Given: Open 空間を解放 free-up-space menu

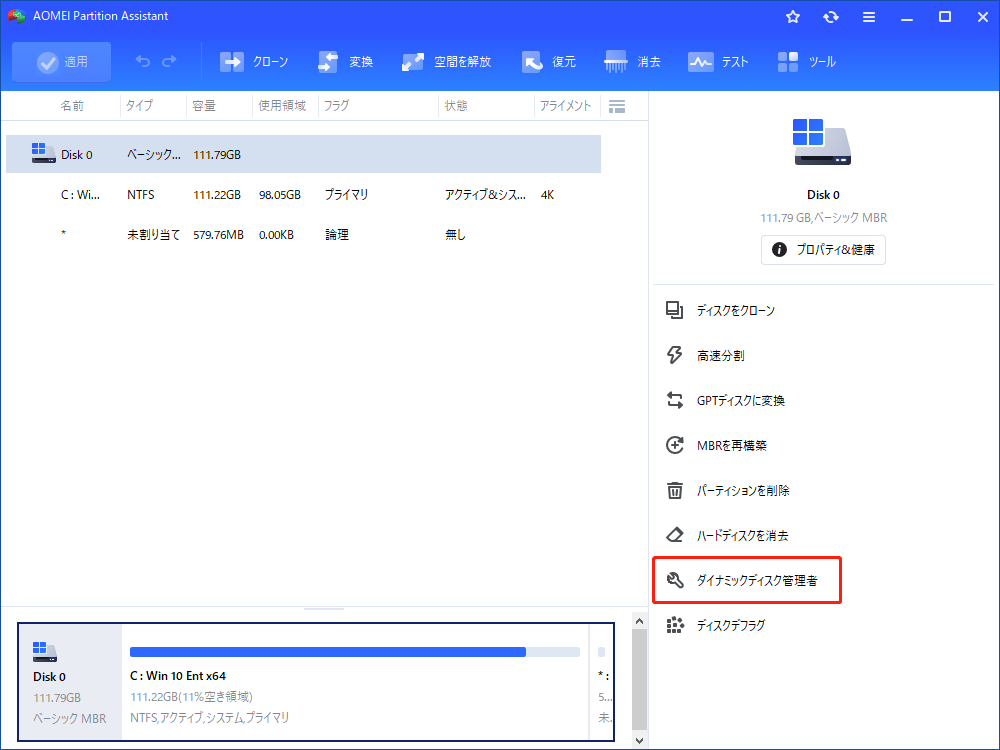Looking at the screenshot, I should (446, 62).
